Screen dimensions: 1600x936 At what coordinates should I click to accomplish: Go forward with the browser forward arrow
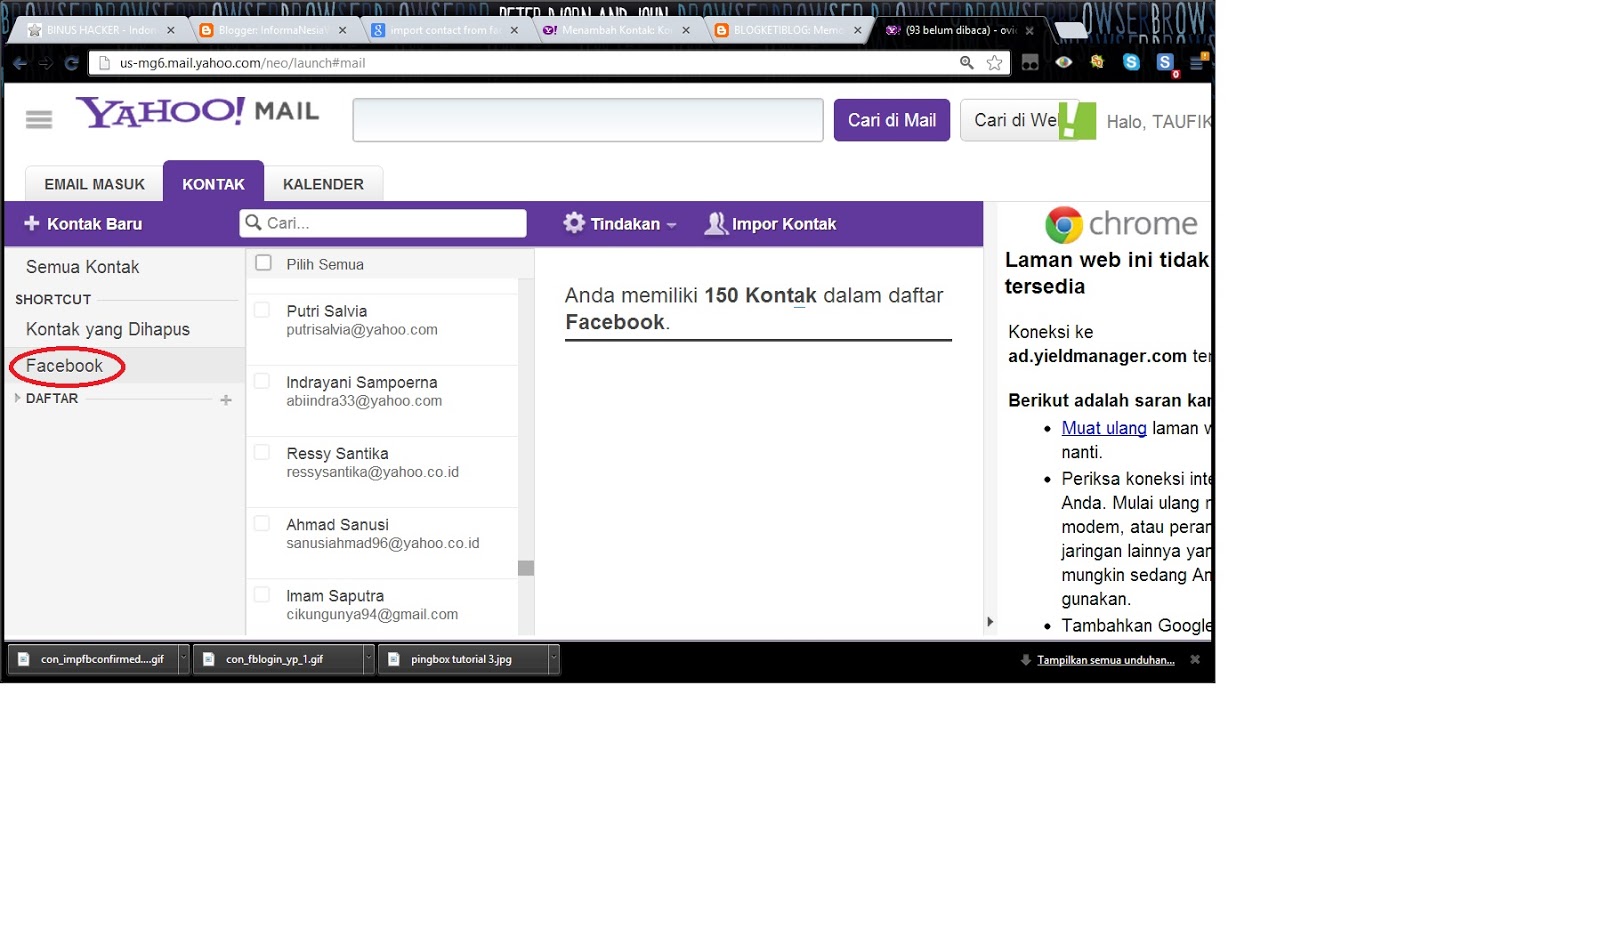[x=46, y=63]
